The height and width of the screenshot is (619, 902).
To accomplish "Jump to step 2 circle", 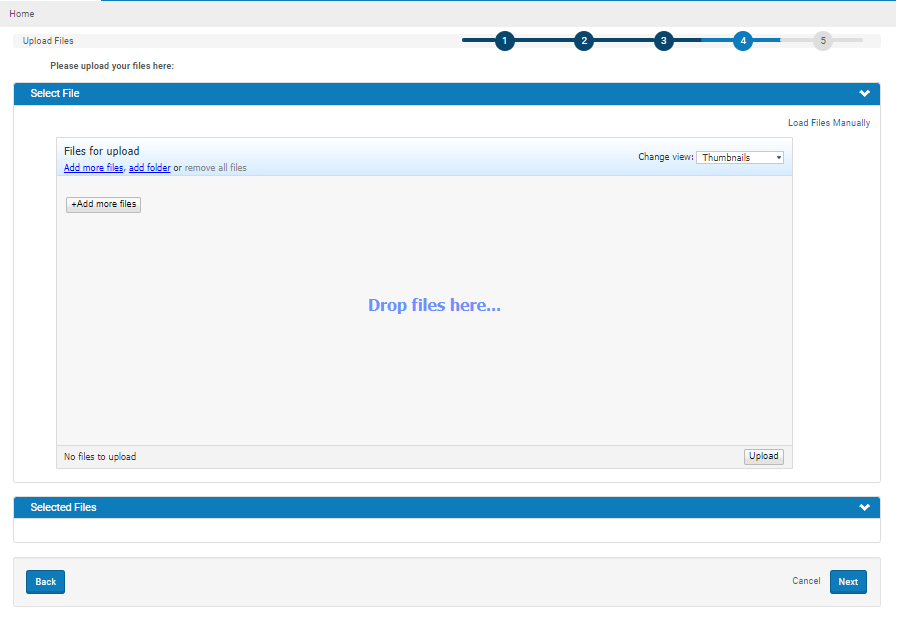I will click(x=585, y=41).
